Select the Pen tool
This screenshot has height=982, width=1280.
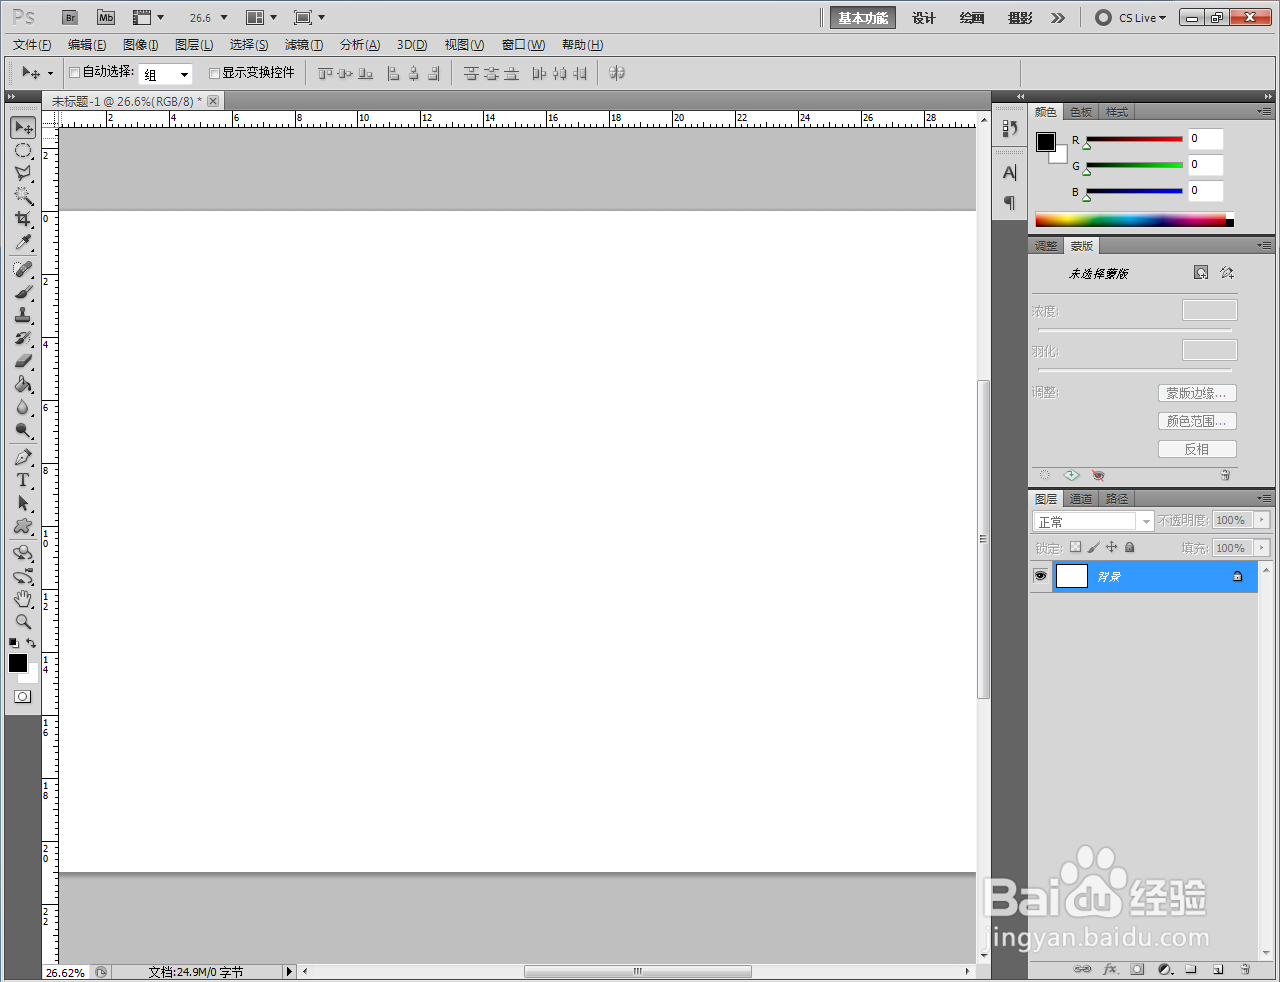click(23, 458)
